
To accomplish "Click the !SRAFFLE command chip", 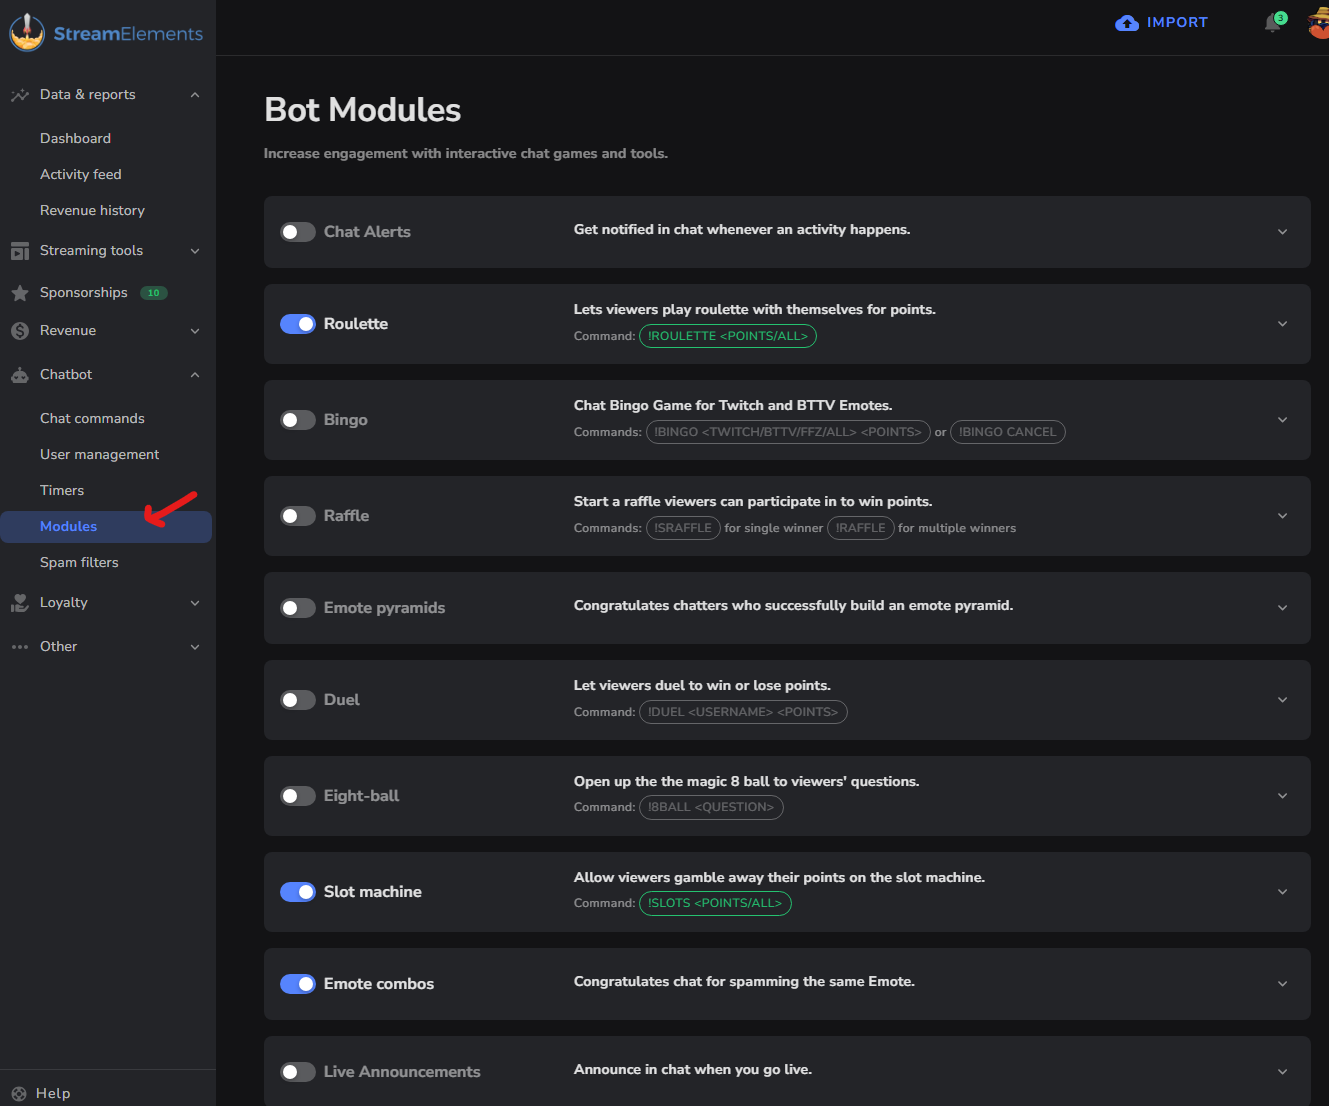I will (x=683, y=528).
